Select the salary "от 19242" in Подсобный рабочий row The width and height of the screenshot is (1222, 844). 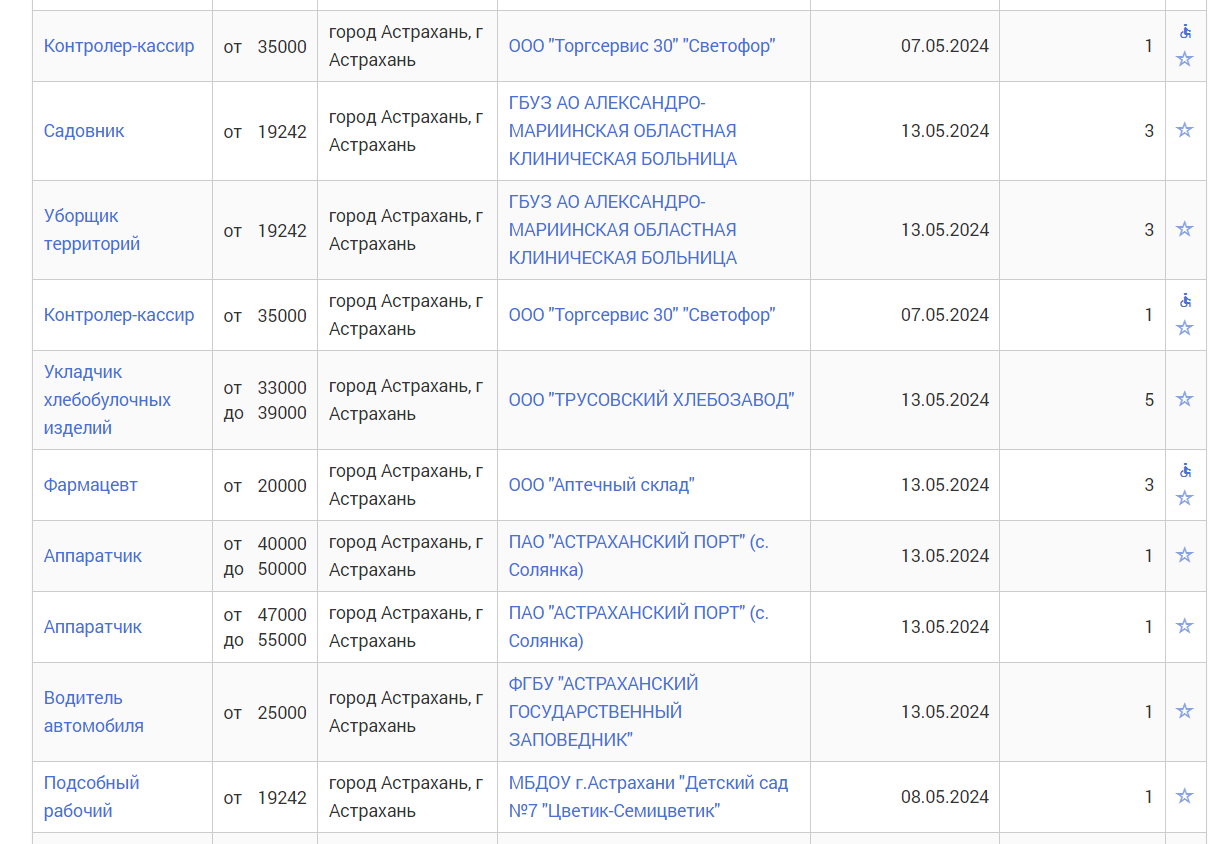tap(265, 797)
